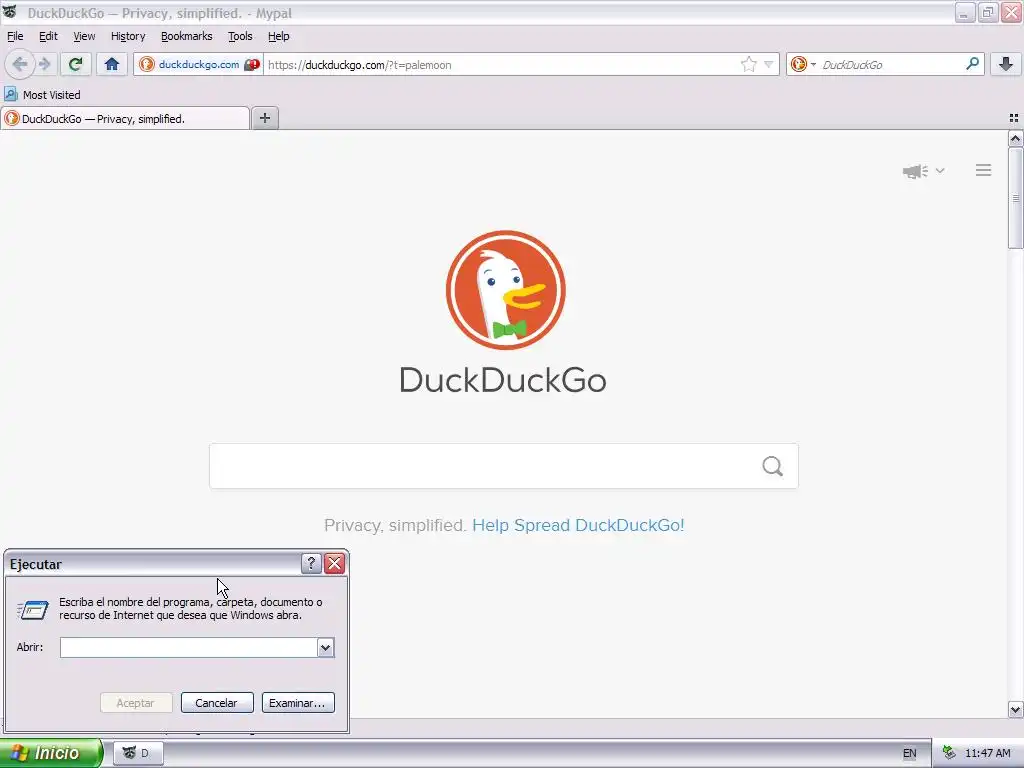
Task: Click in the address bar URL field
Action: tap(500, 65)
